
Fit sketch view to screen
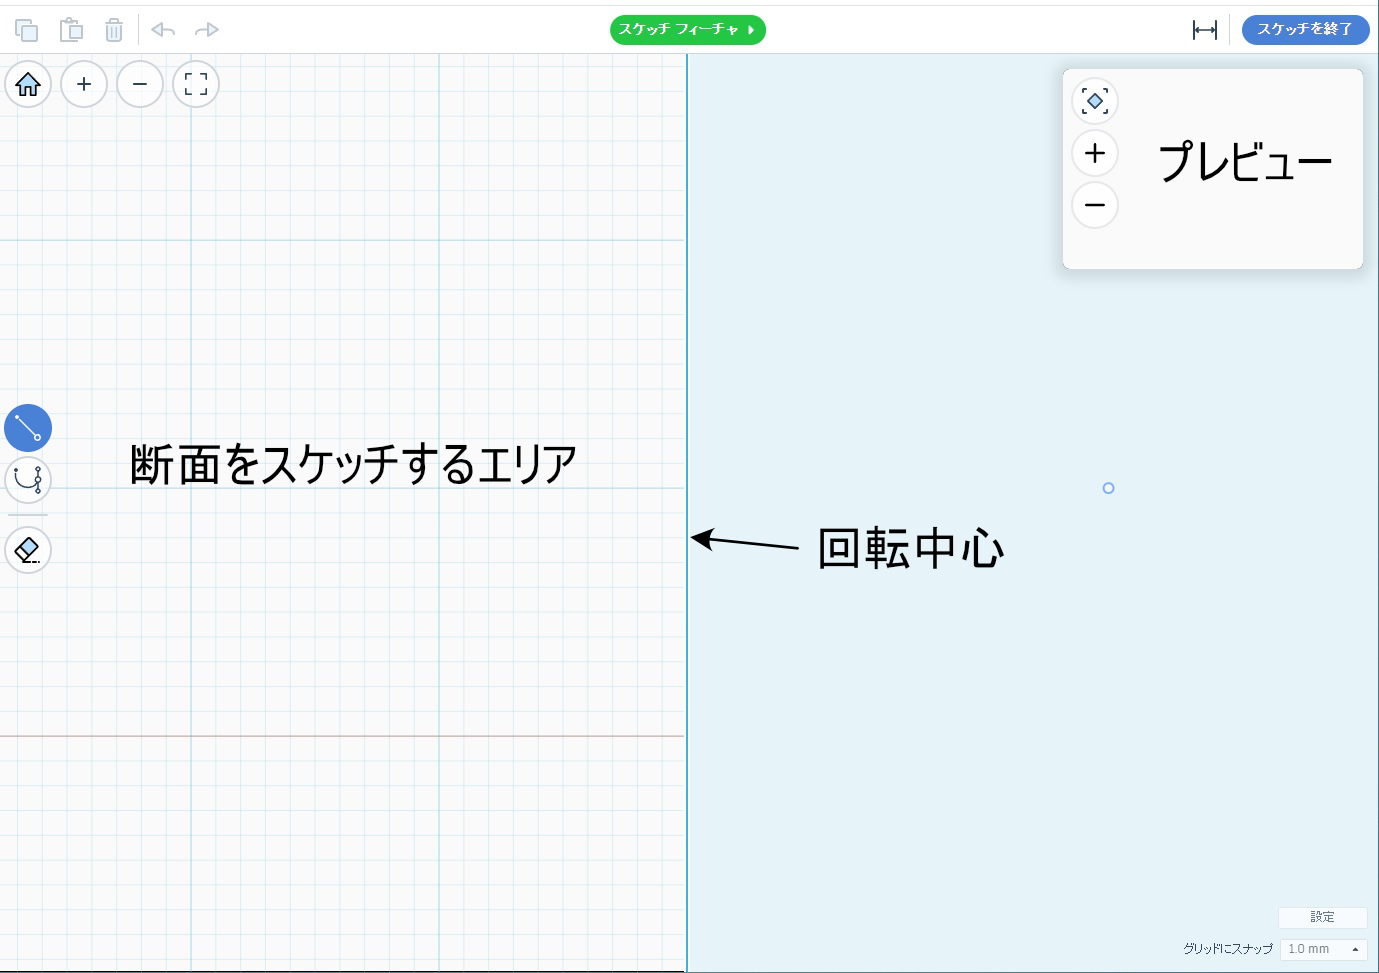(196, 84)
